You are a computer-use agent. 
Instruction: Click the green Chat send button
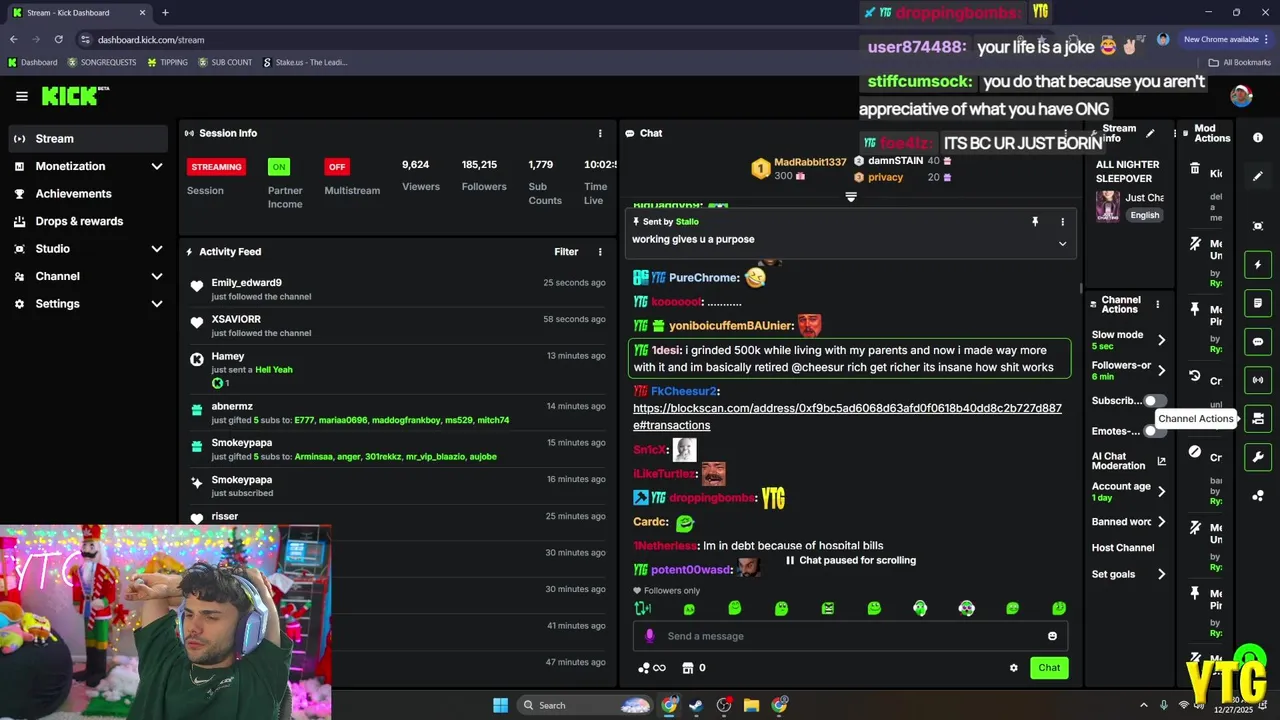pyautogui.click(x=1049, y=668)
